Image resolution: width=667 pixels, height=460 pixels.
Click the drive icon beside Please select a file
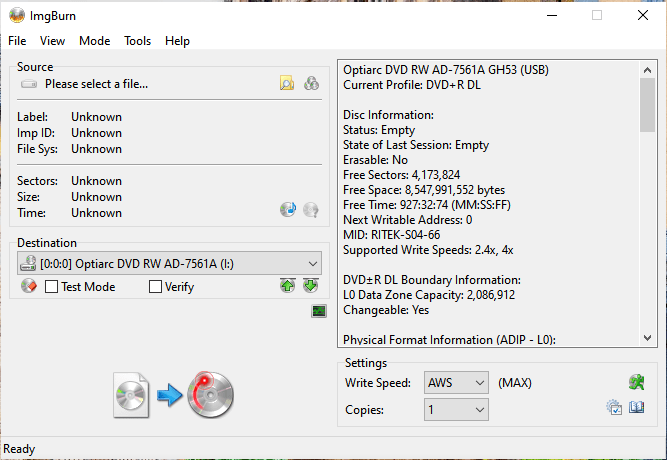click(x=29, y=84)
